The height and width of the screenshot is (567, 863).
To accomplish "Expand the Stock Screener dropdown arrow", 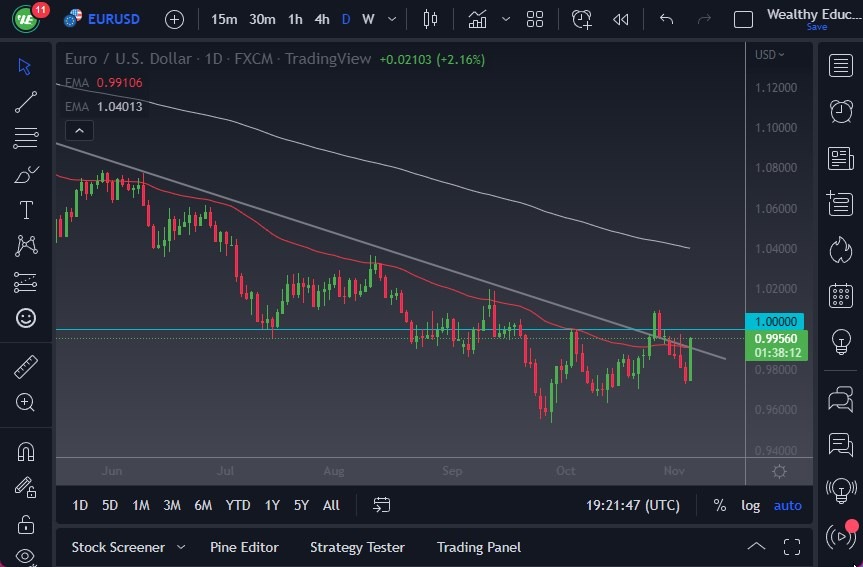I will tap(181, 547).
